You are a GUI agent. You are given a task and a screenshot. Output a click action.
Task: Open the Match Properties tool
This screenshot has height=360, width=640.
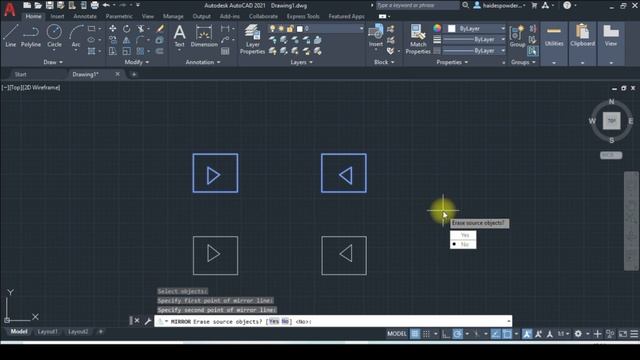[x=418, y=39]
